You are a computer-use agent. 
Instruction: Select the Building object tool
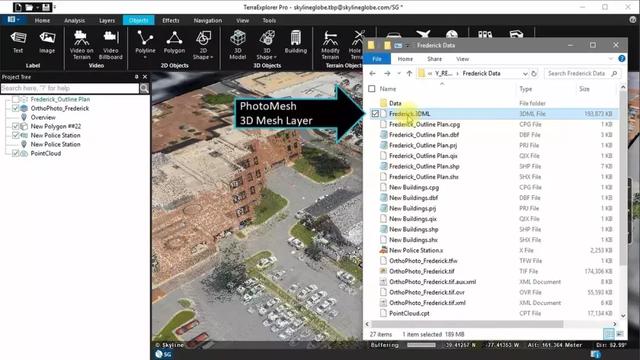coord(296,42)
